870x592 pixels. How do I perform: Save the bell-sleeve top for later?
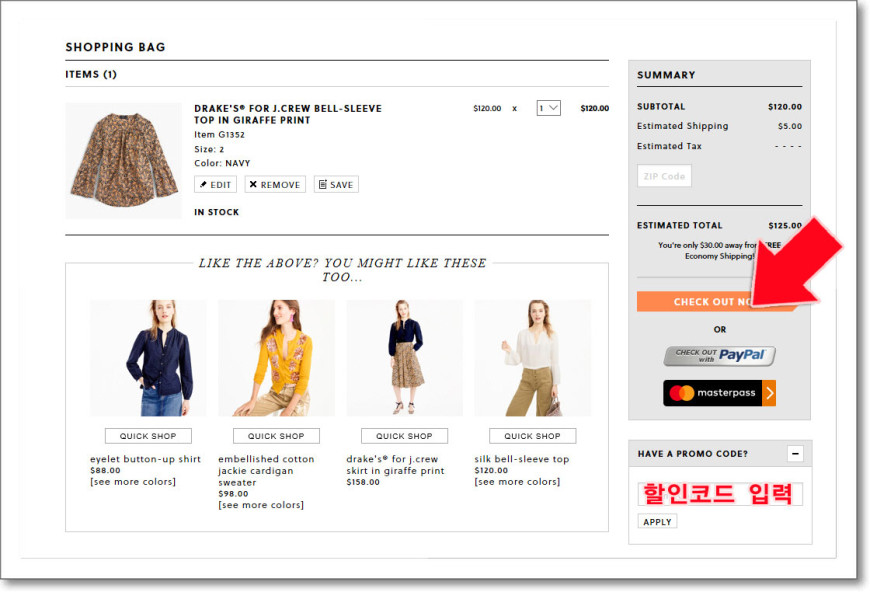point(336,185)
